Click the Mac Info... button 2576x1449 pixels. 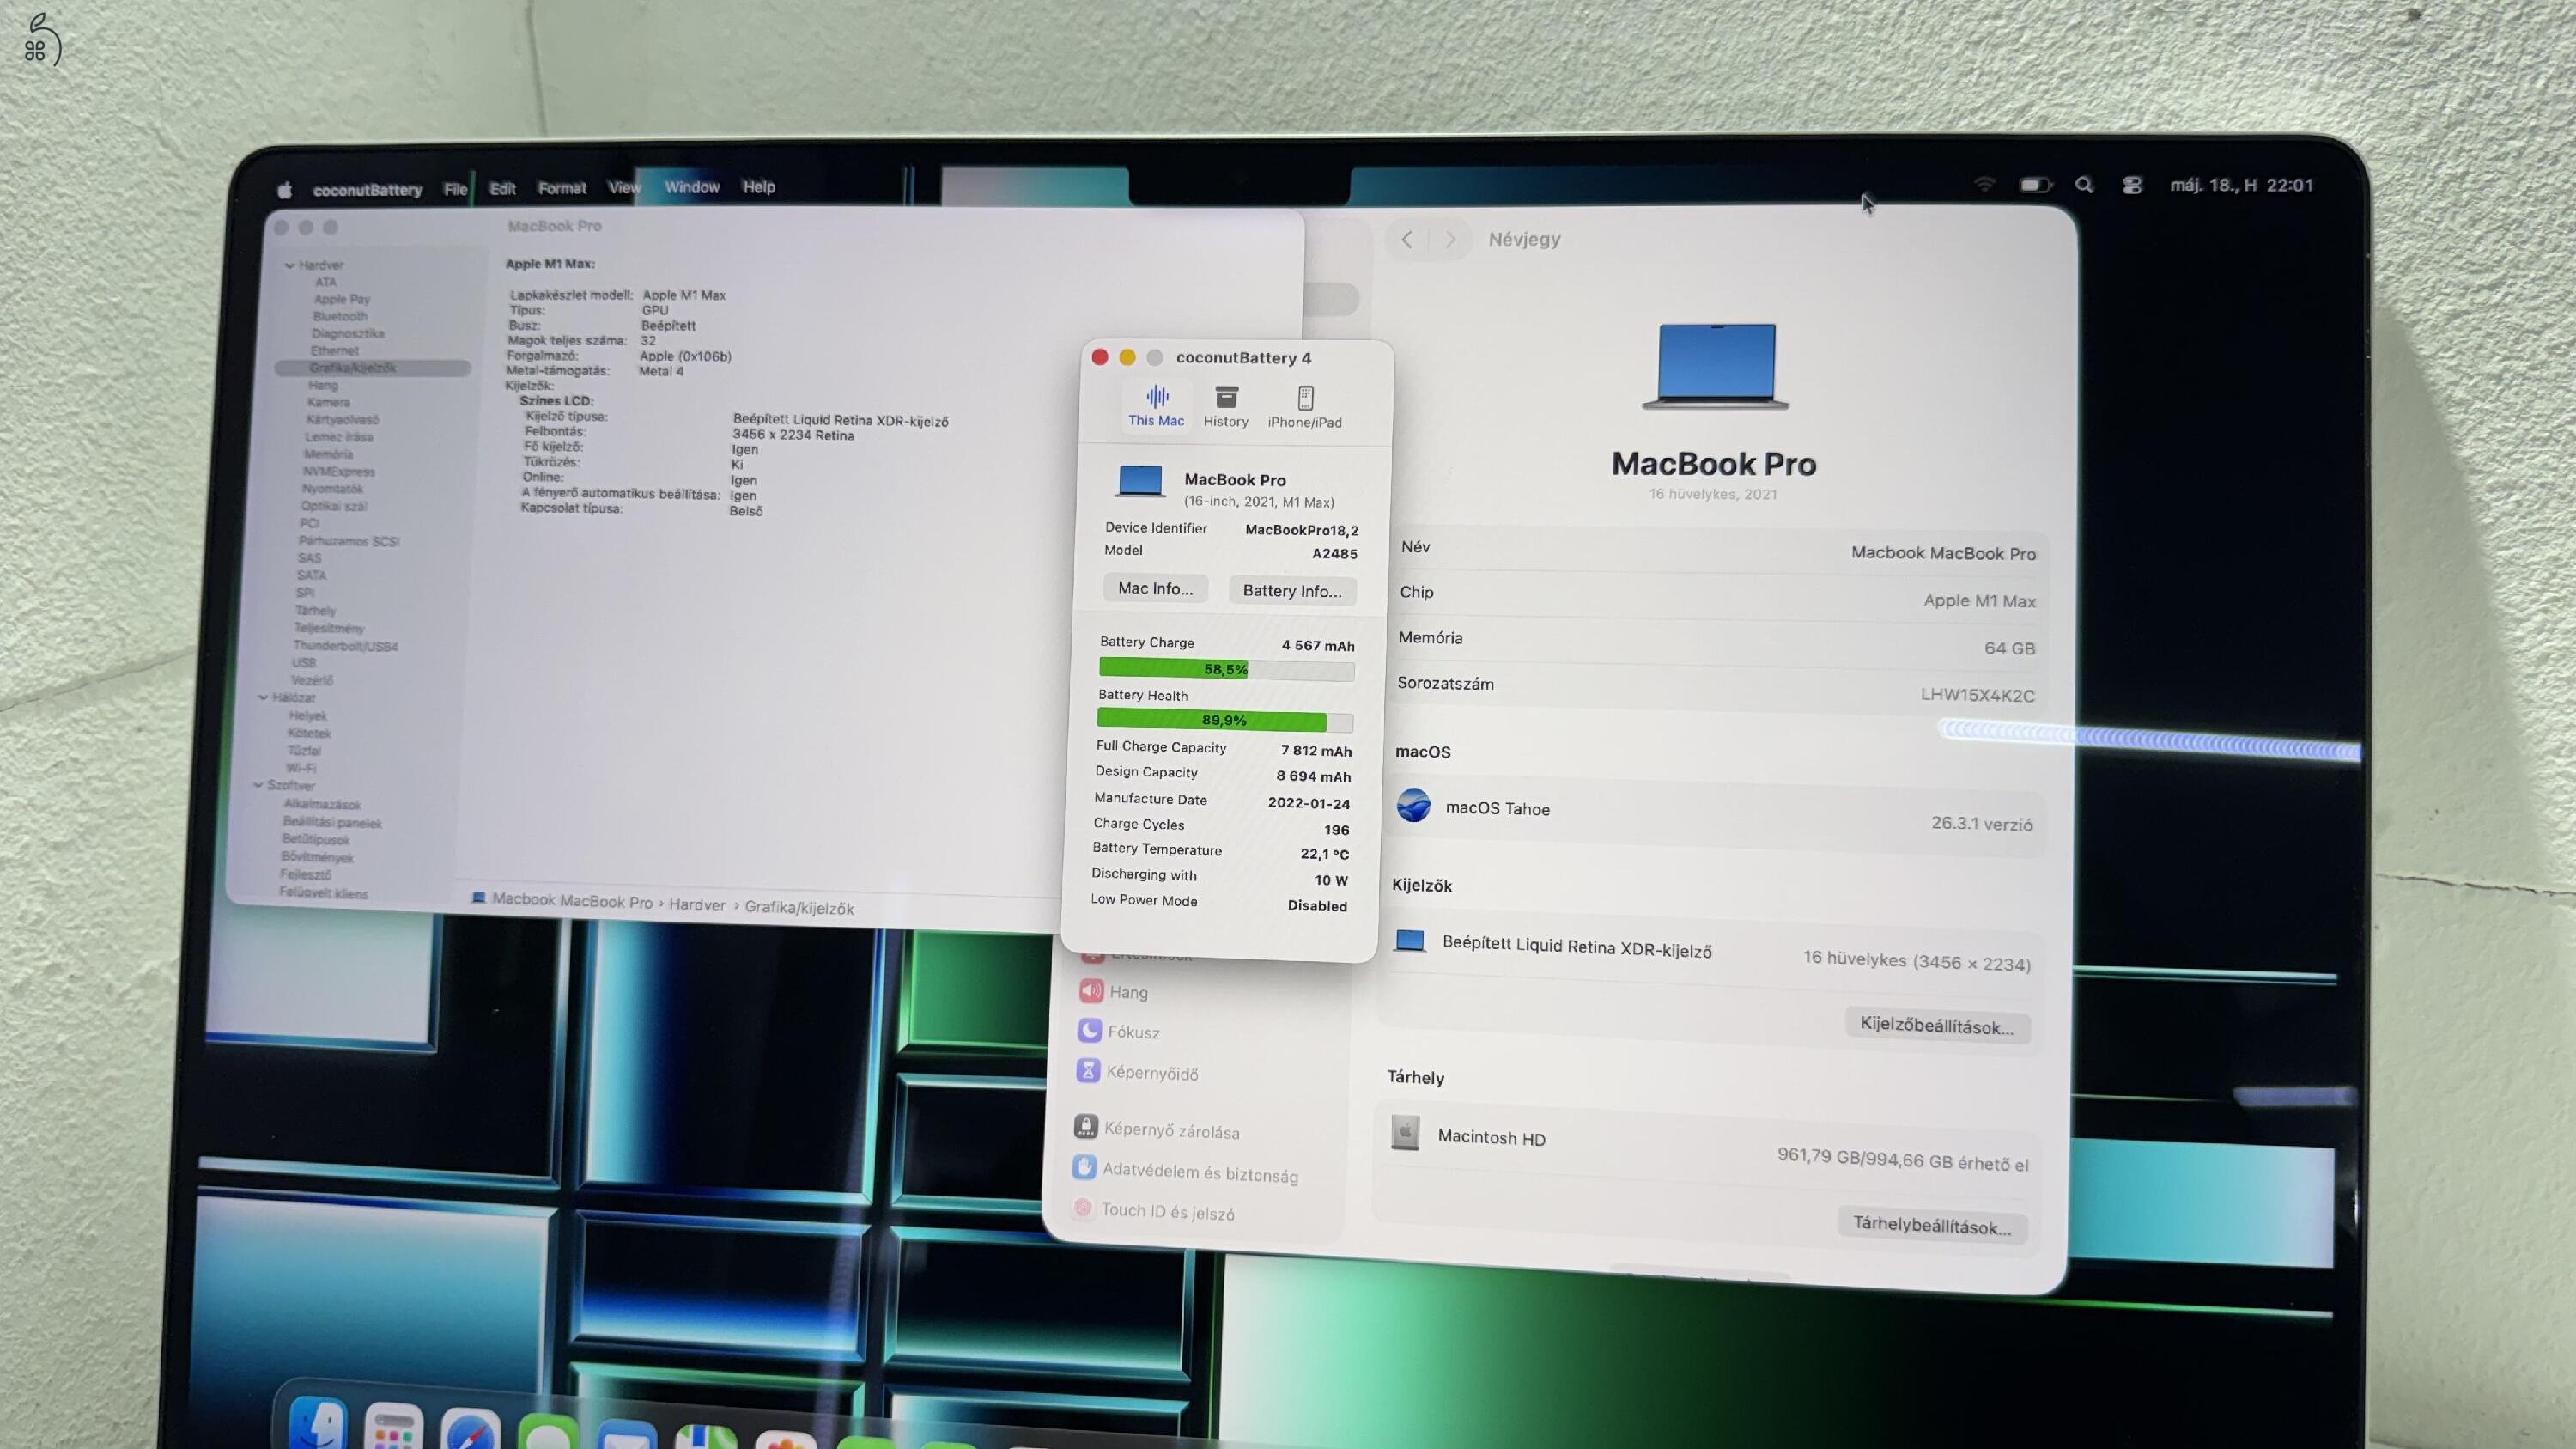[1155, 588]
